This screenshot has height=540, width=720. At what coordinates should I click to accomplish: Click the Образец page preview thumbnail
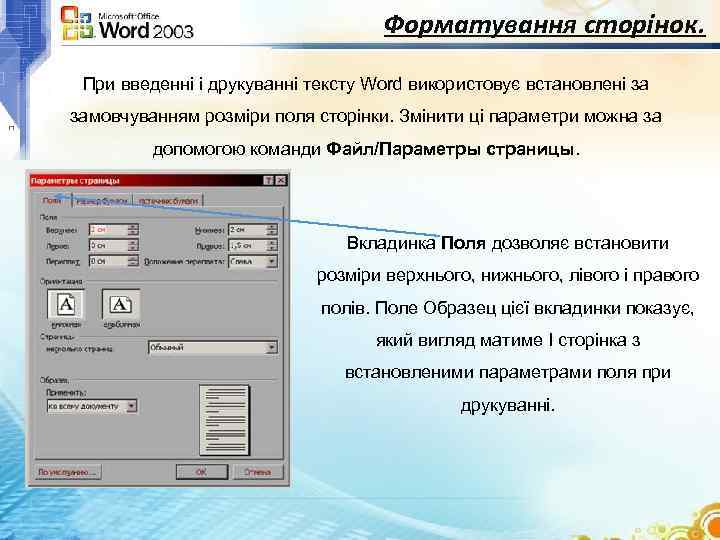click(x=225, y=420)
